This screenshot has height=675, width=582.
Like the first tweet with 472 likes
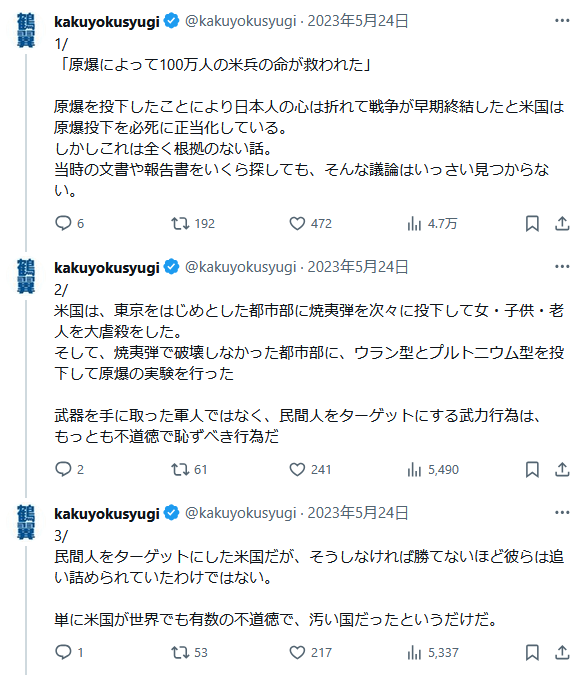tap(310, 223)
